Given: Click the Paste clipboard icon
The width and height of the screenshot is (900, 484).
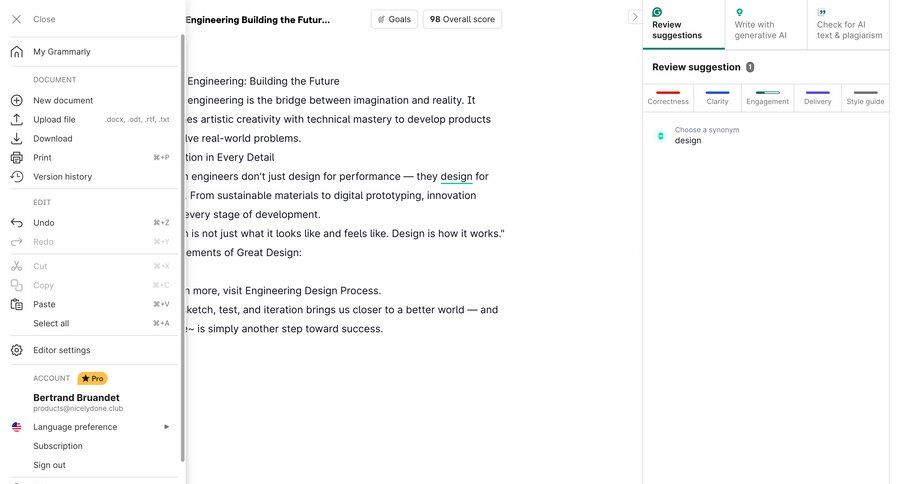Looking at the screenshot, I should [x=17, y=304].
